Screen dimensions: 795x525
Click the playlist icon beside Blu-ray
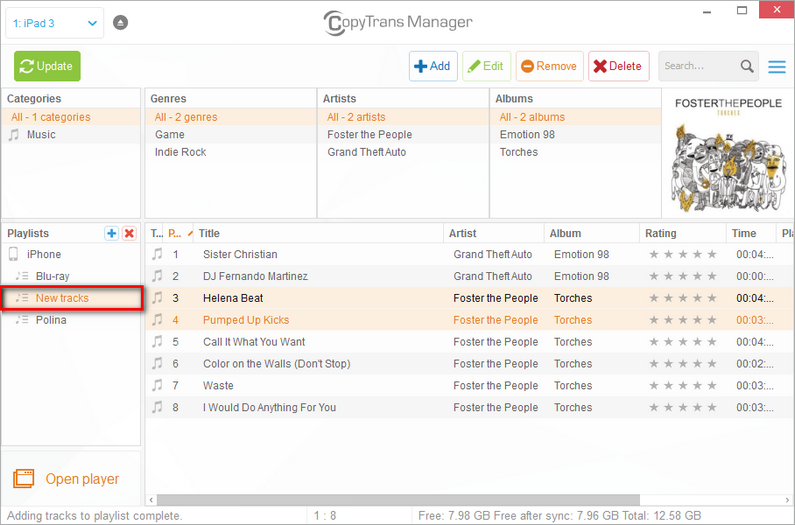(22, 276)
